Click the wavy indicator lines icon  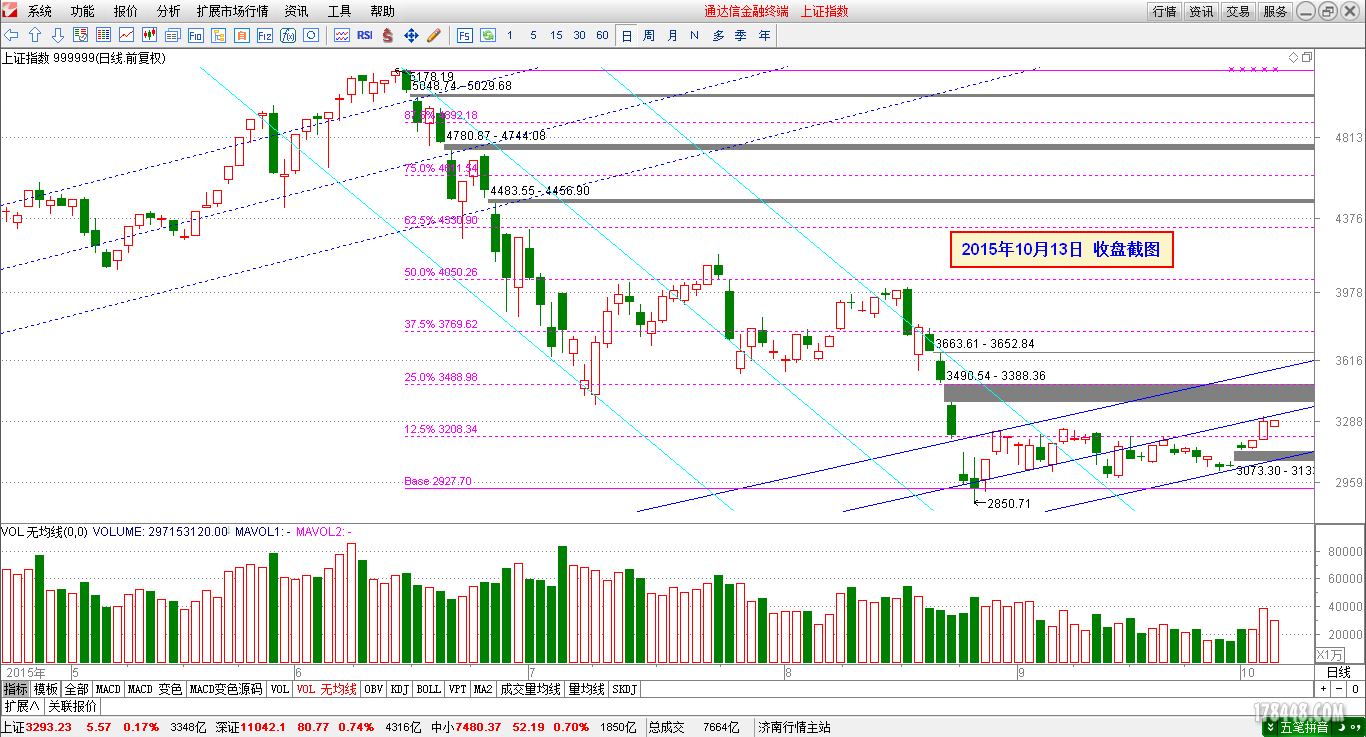[342, 35]
